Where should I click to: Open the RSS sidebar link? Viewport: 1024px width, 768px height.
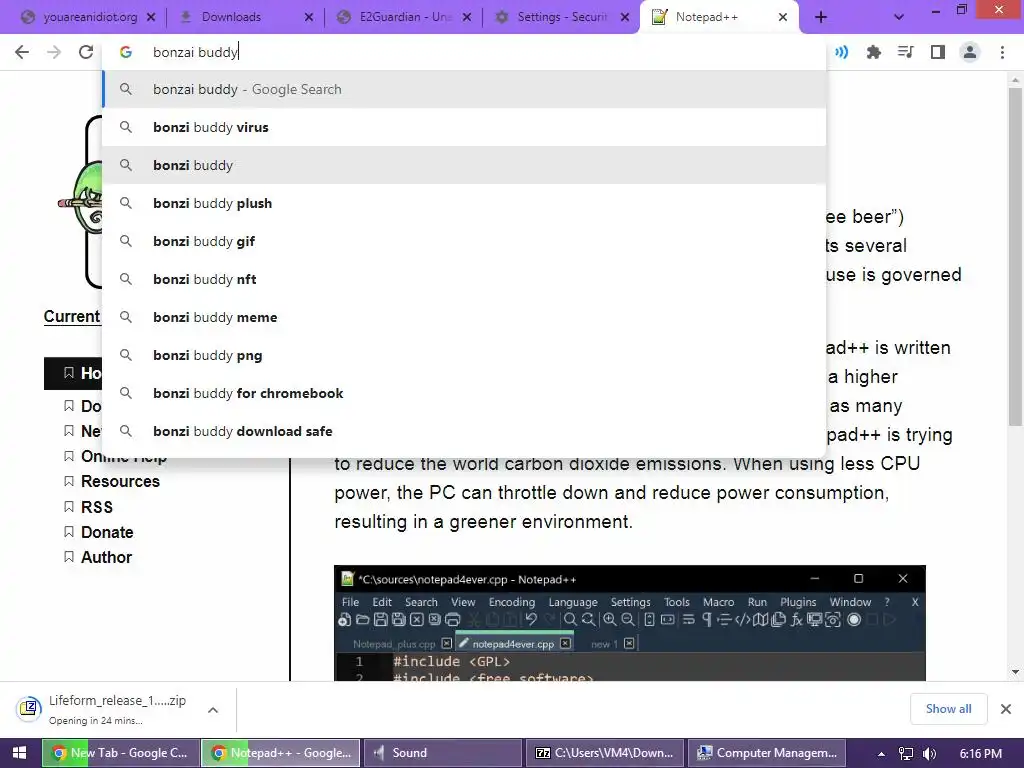[x=97, y=507]
